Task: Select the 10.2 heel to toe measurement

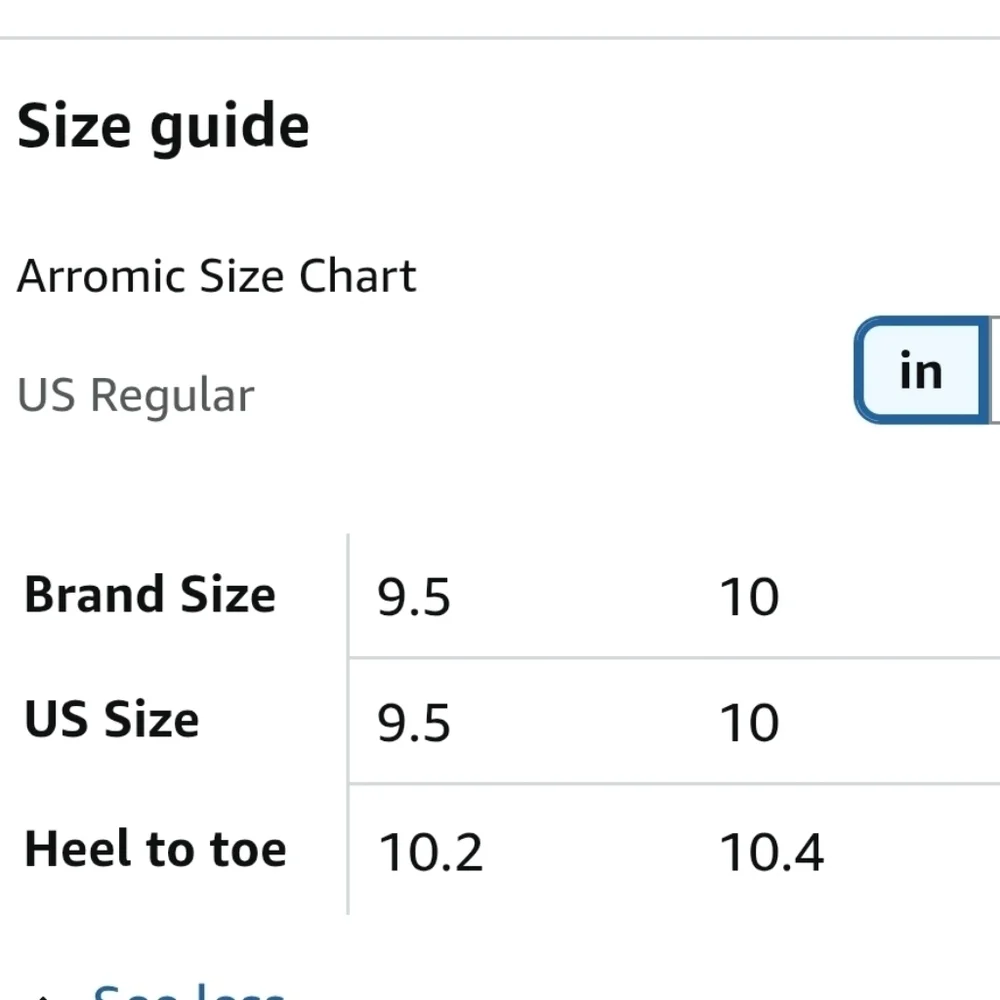Action: click(430, 853)
